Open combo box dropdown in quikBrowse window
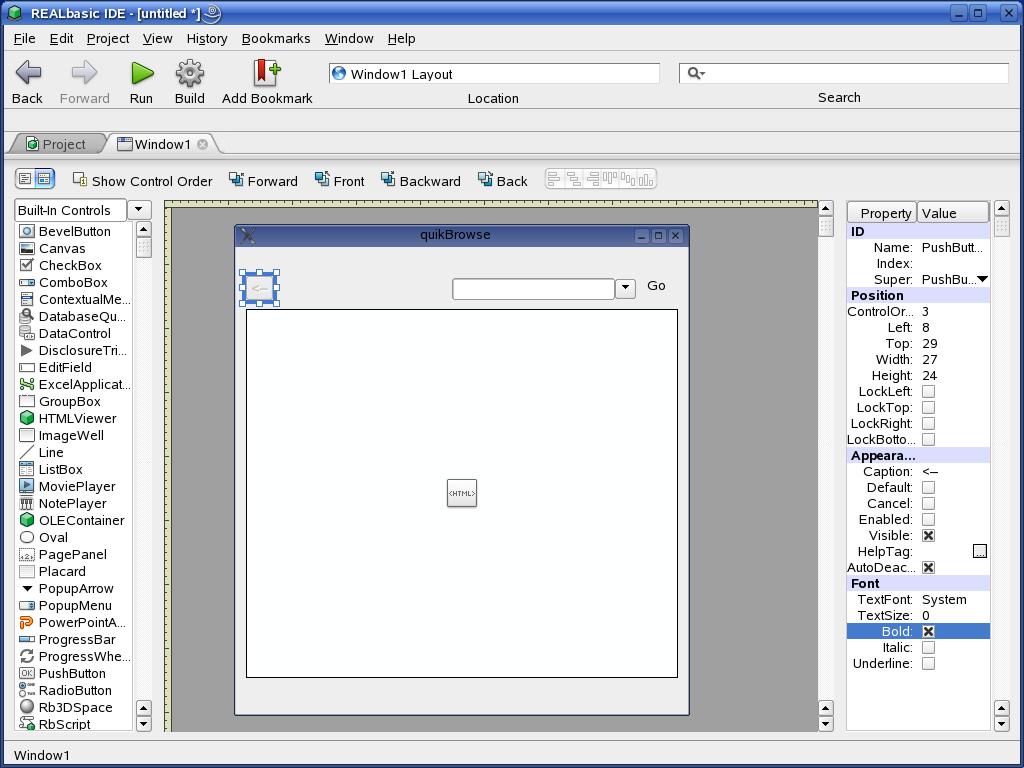The height and width of the screenshot is (768, 1024). pyautogui.click(x=626, y=288)
